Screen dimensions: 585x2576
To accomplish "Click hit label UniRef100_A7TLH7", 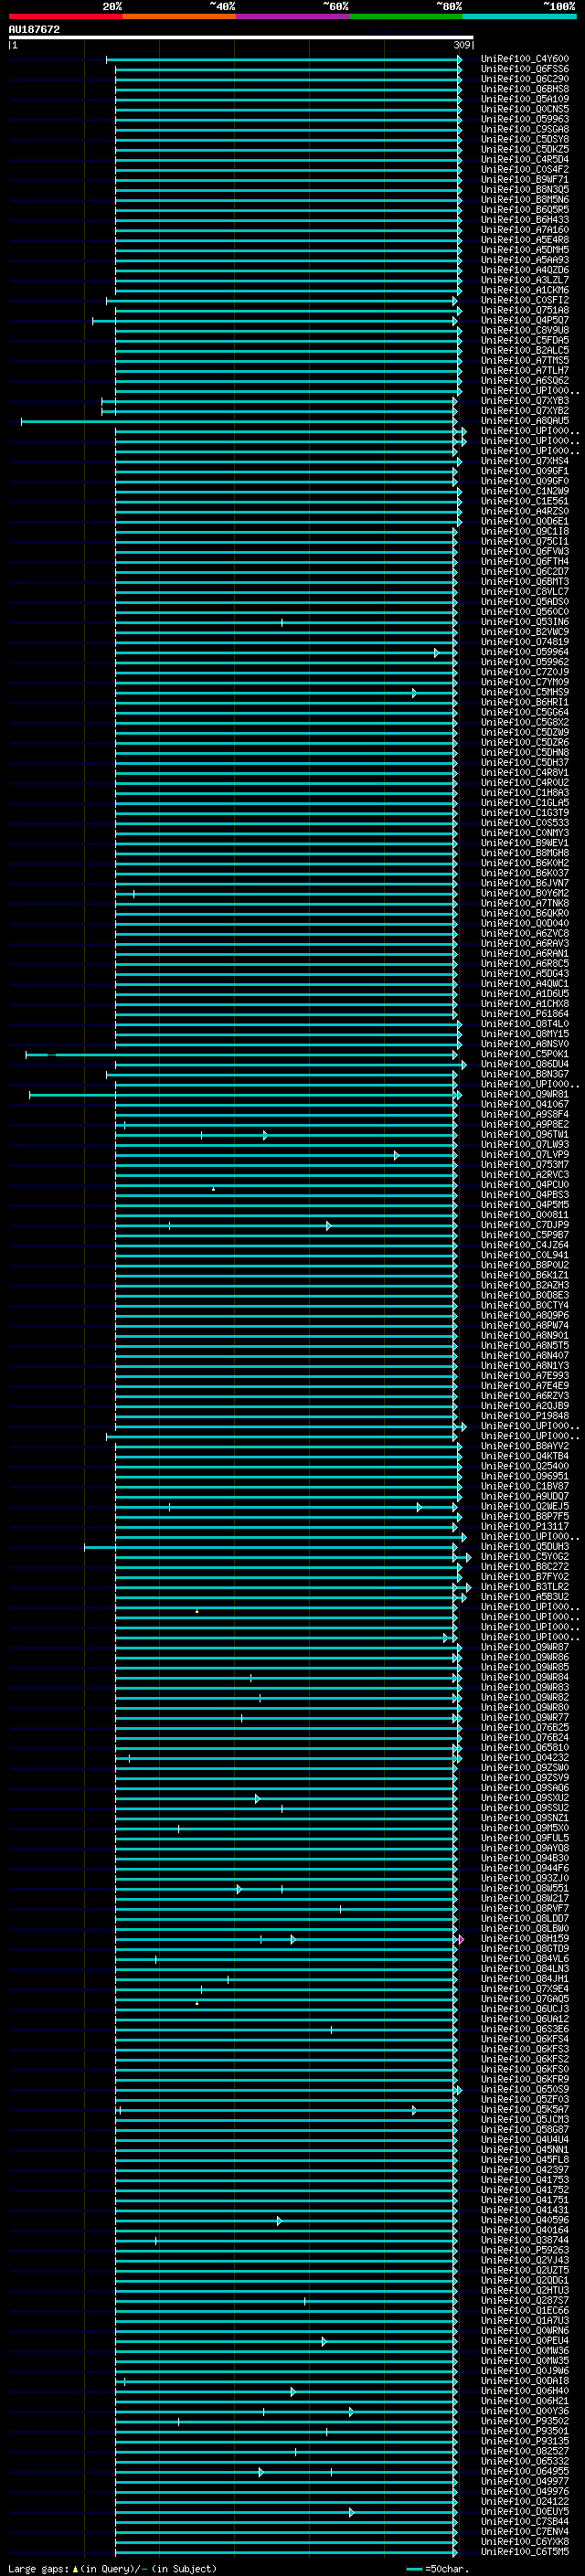I will (524, 370).
